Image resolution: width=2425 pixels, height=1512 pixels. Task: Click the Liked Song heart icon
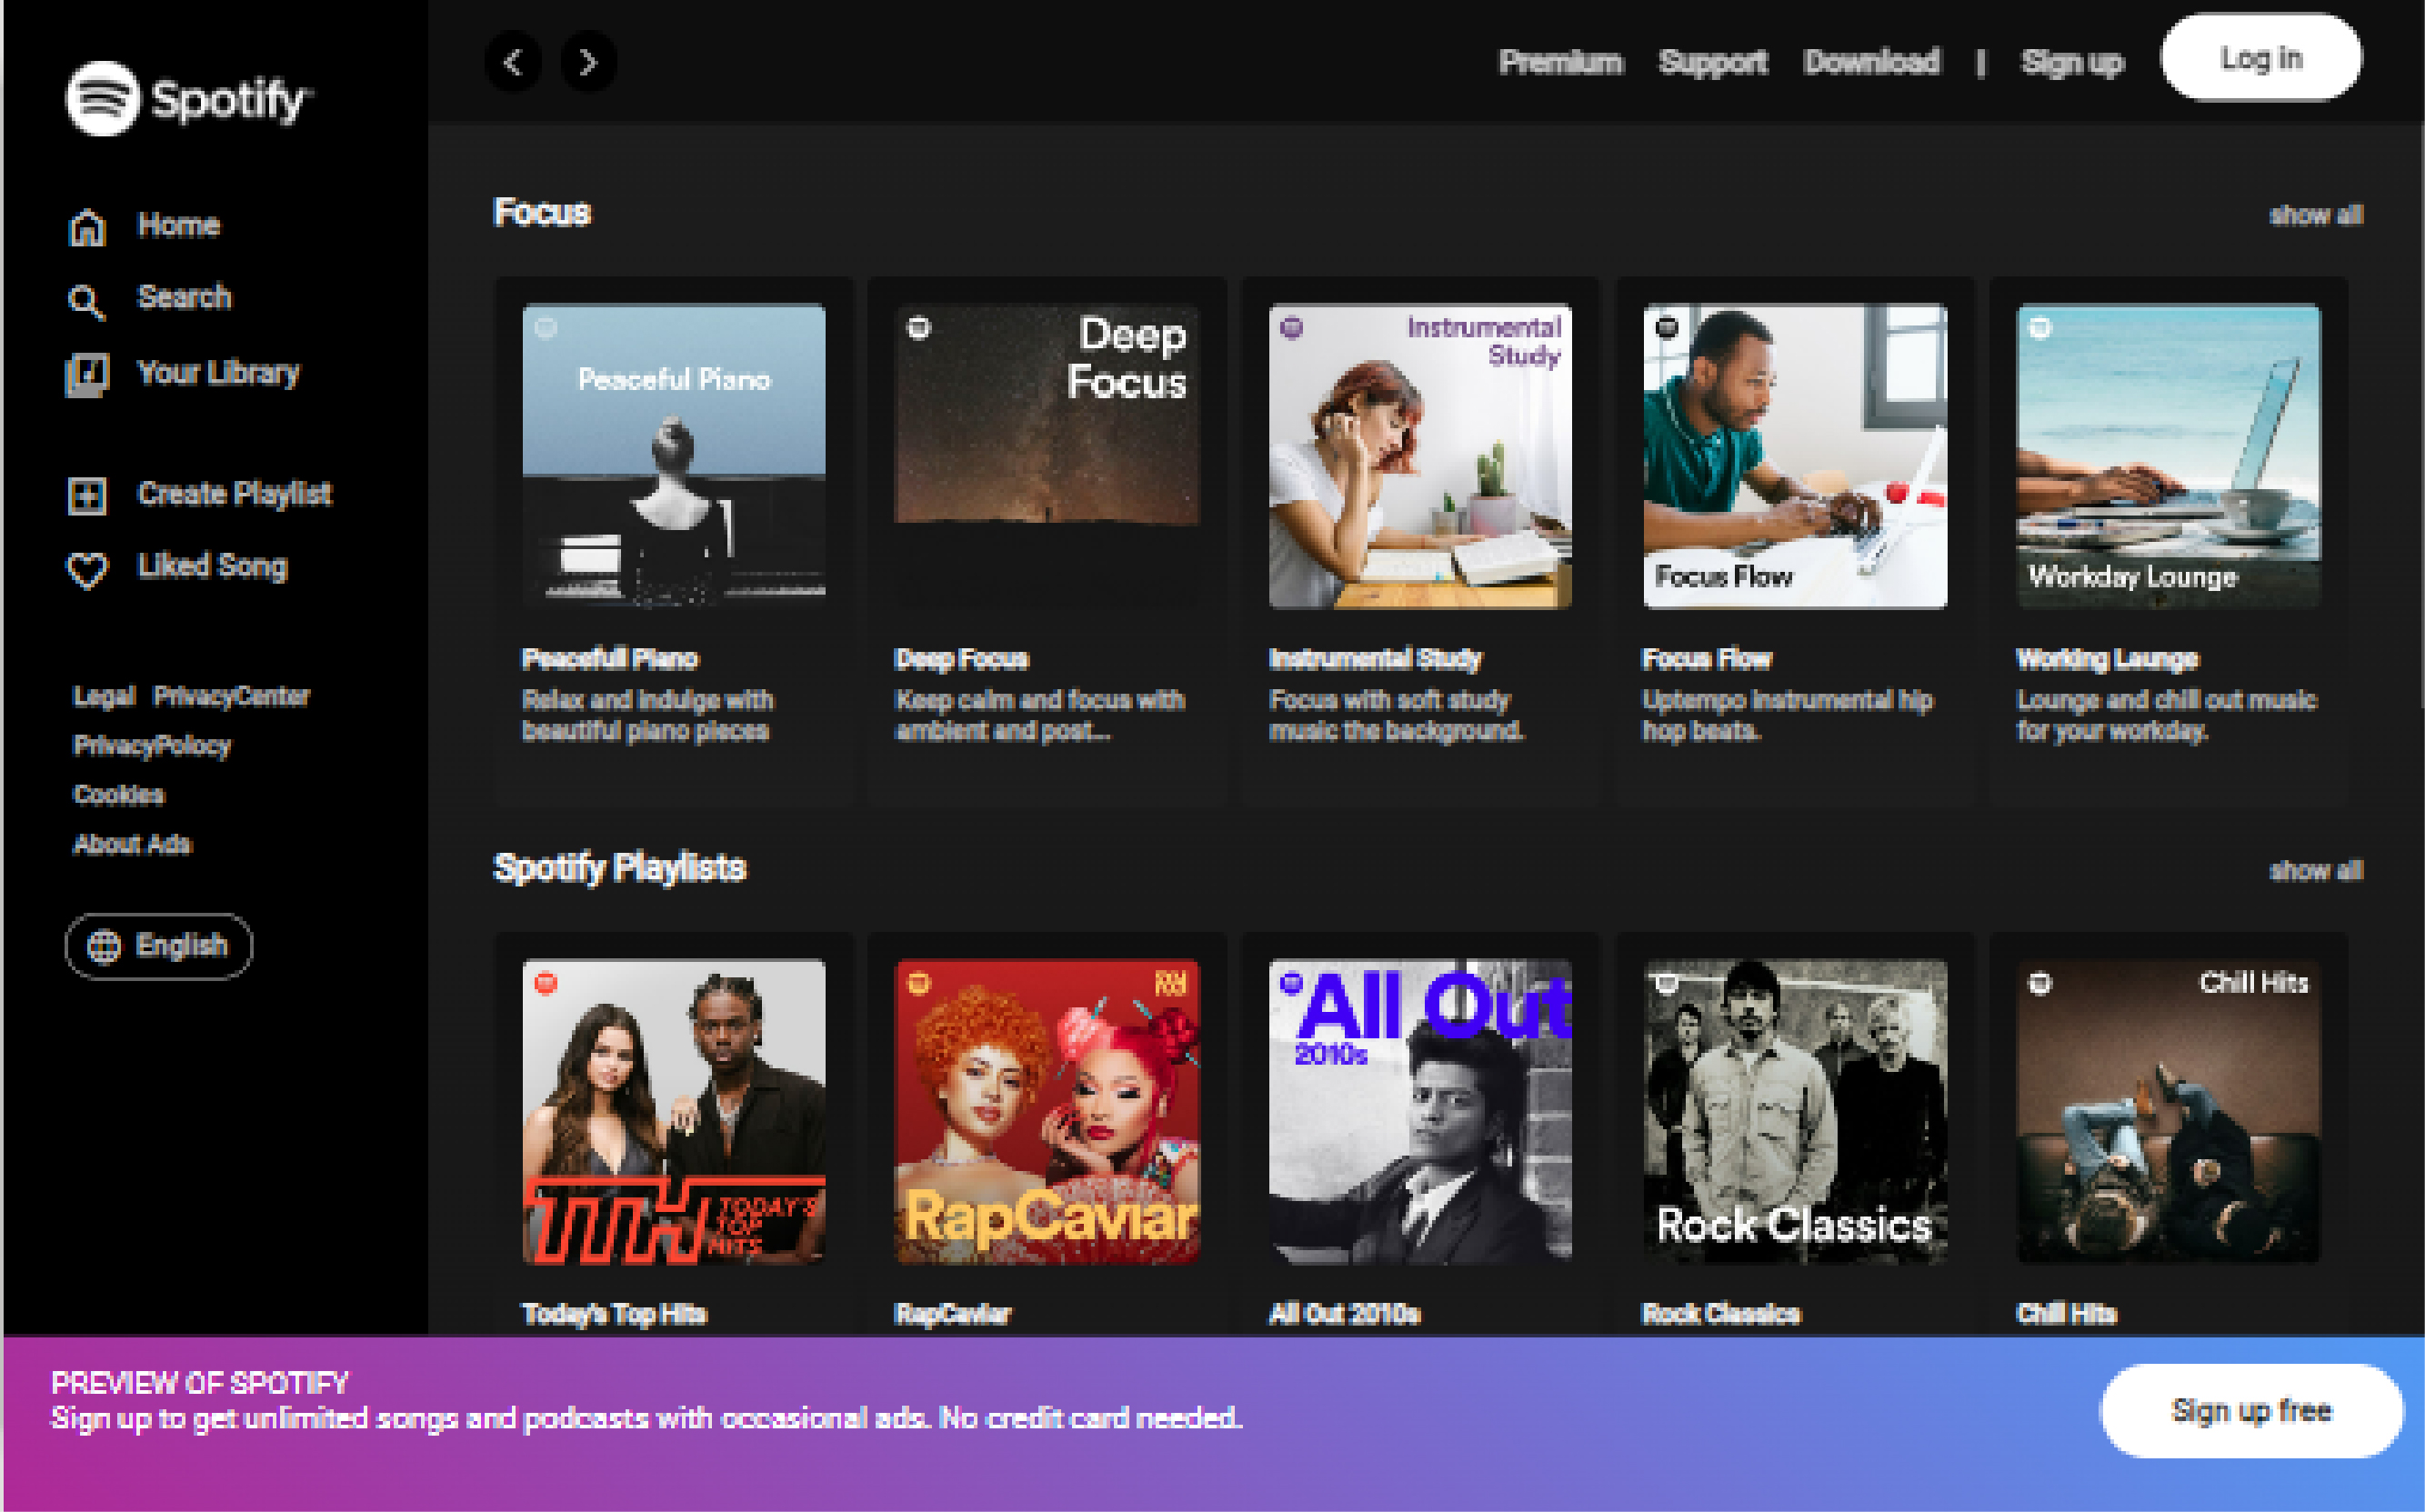[87, 569]
